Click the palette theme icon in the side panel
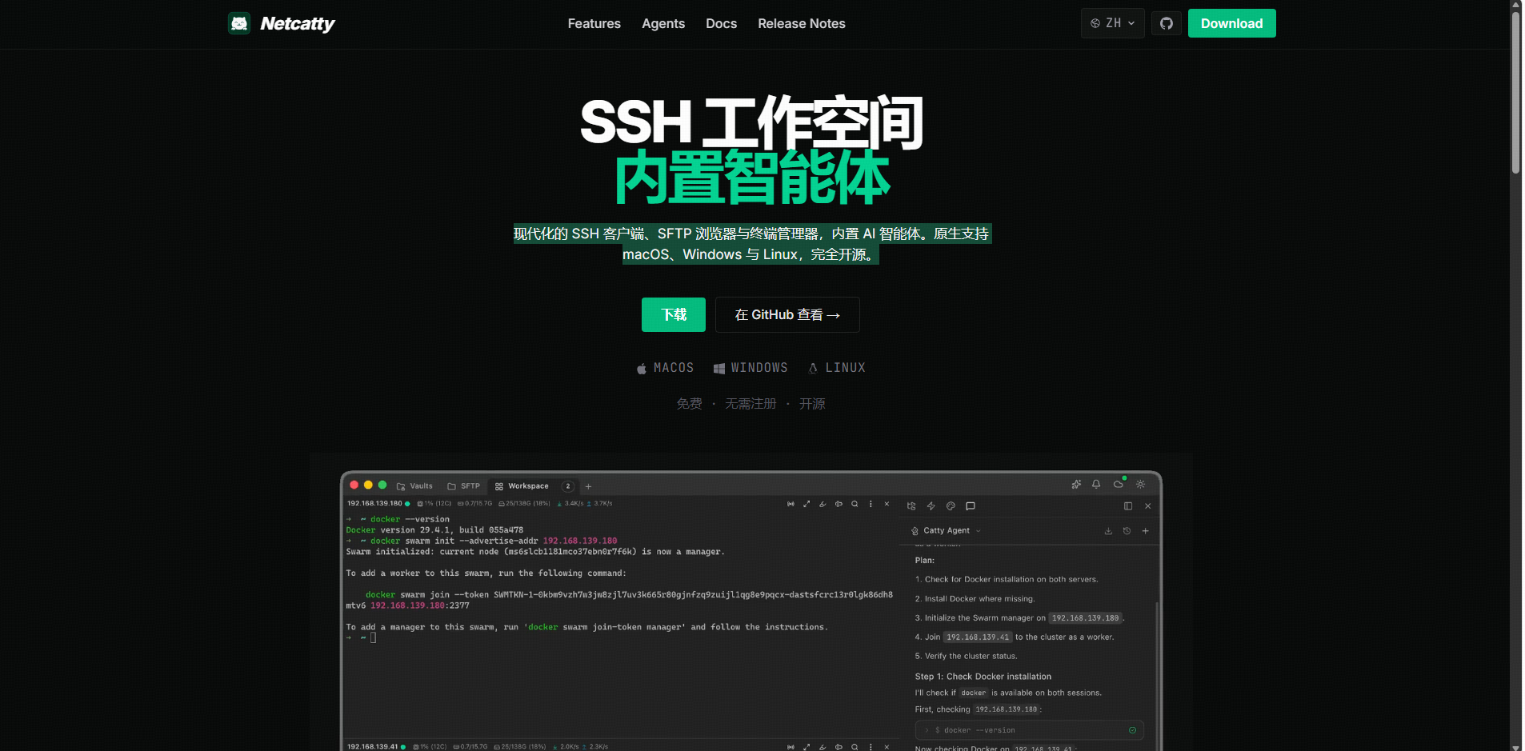This screenshot has height=751, width=1525. click(951, 506)
